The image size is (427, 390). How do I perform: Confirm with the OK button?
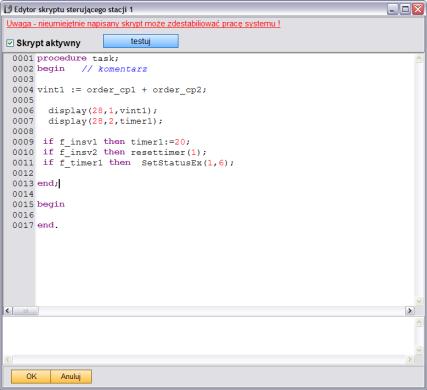tap(31, 376)
